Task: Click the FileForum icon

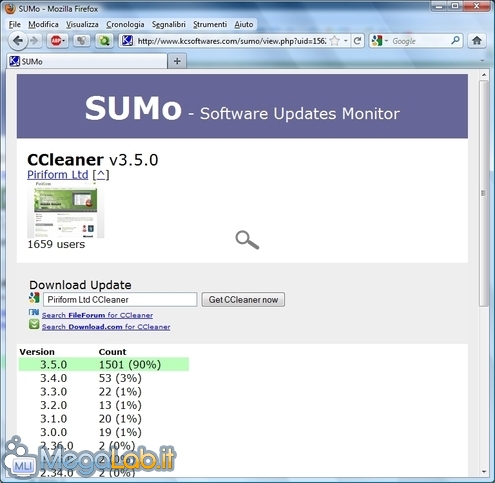Action: [34, 312]
